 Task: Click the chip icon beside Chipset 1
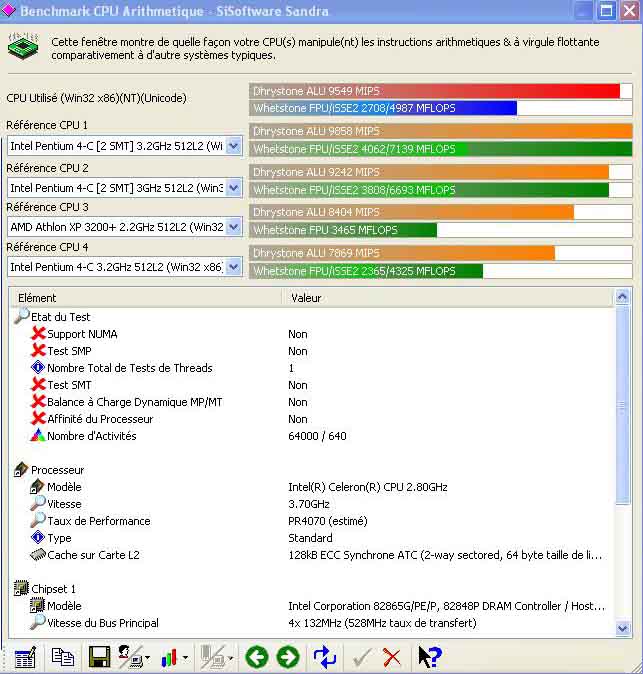tap(21, 588)
